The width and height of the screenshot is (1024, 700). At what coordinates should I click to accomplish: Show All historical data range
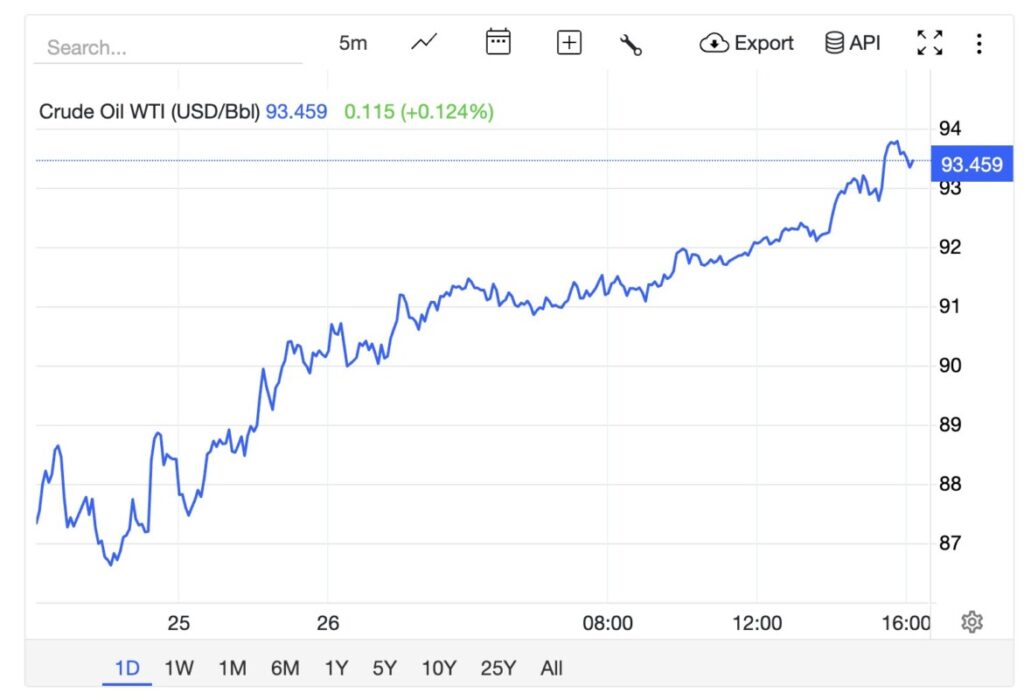click(551, 668)
